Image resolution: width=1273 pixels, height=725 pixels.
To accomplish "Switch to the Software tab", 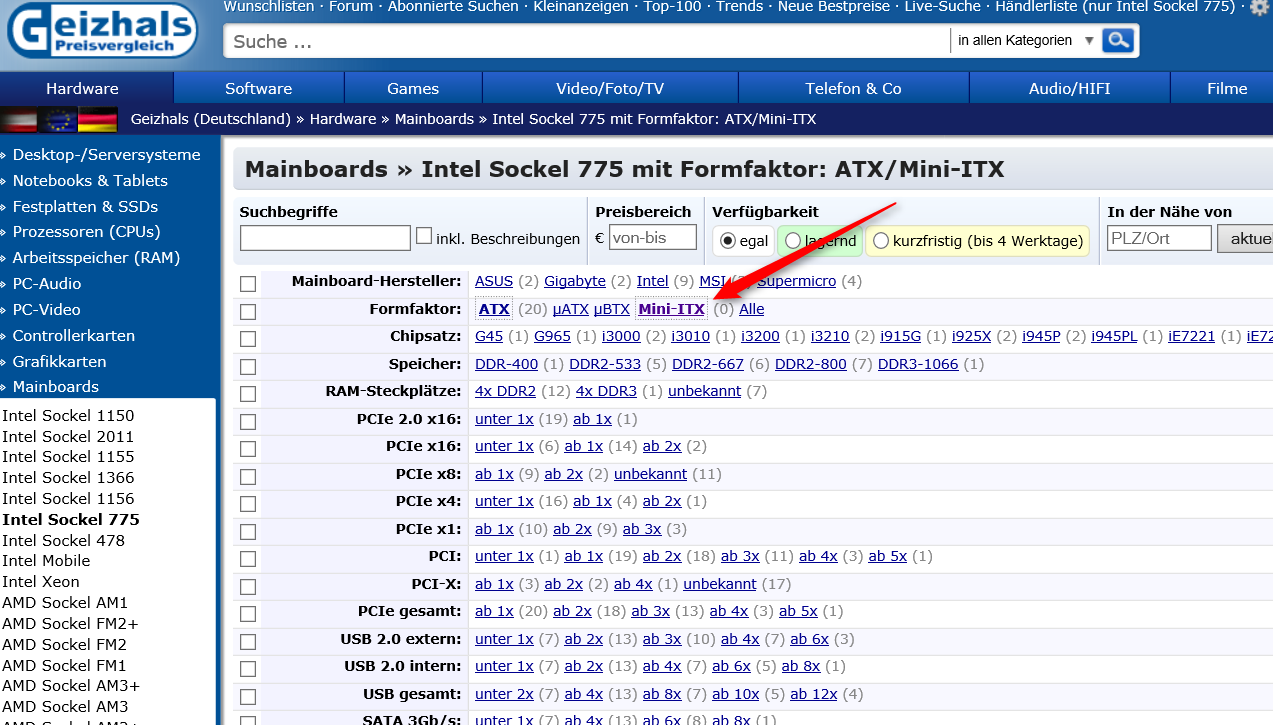I will tap(258, 88).
